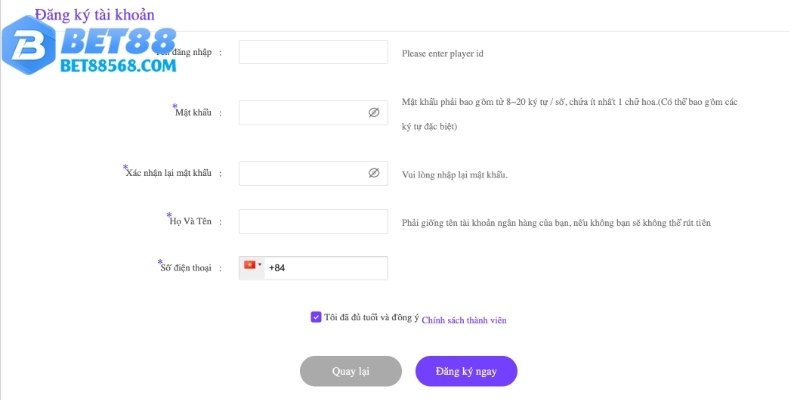800x400 pixels.
Task: Click the Đăng ký tài khoản heading
Action: click(x=94, y=15)
